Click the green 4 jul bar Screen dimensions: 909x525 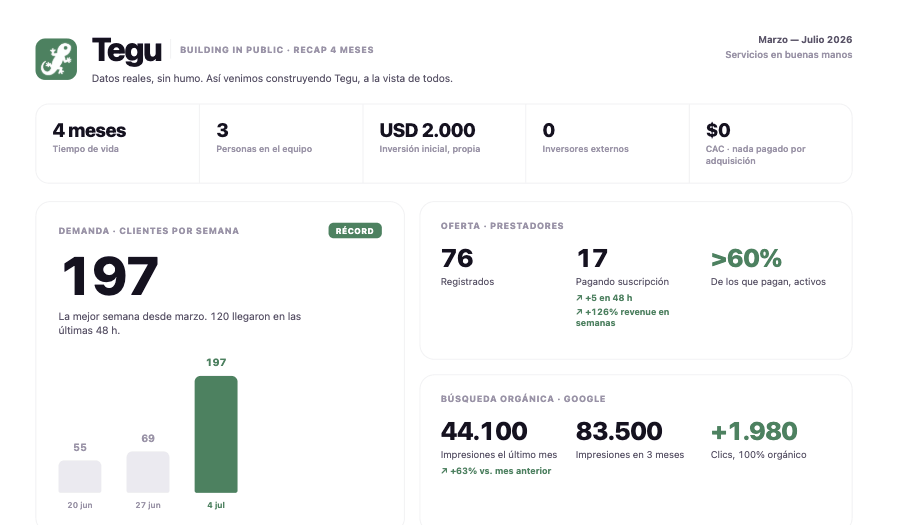pyautogui.click(x=216, y=434)
